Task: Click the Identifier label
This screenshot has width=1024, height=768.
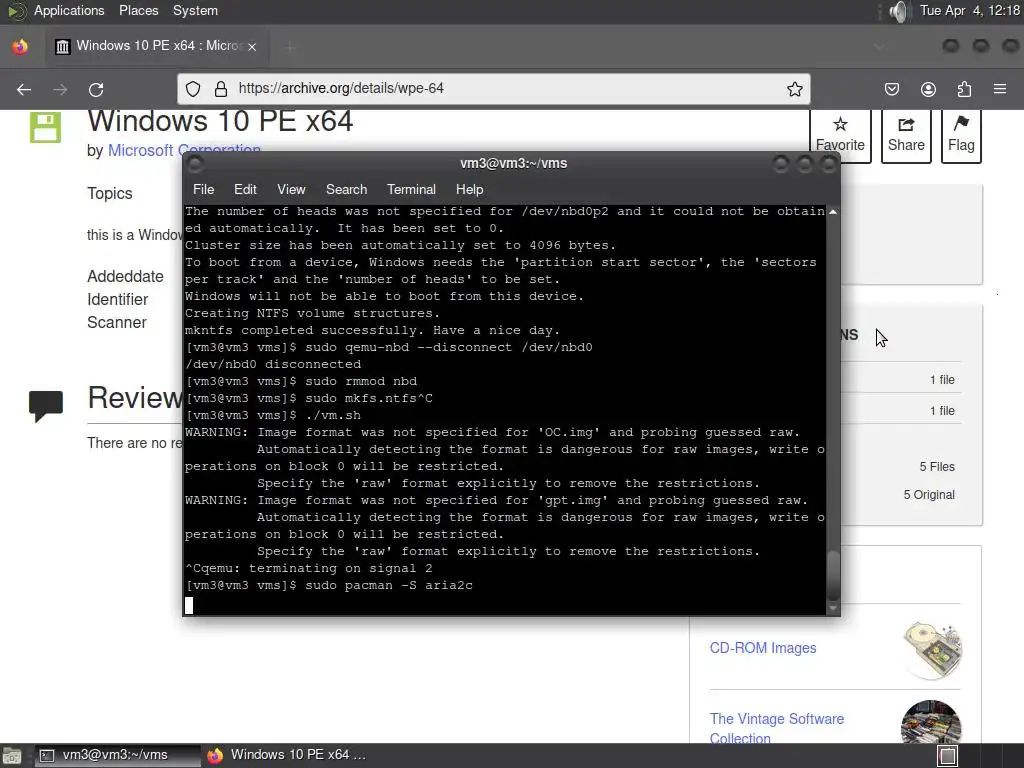Action: click(118, 299)
